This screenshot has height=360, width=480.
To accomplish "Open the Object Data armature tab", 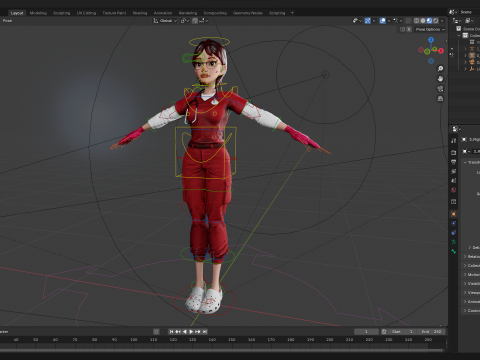I will point(453,242).
